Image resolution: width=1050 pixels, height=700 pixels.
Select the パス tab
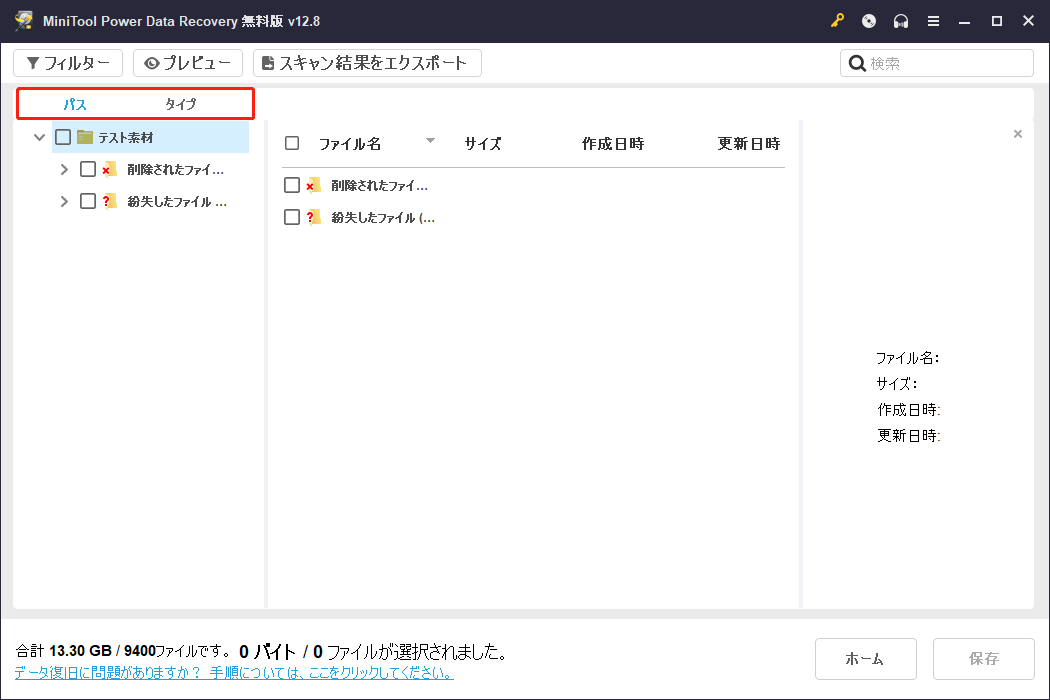[x=74, y=103]
